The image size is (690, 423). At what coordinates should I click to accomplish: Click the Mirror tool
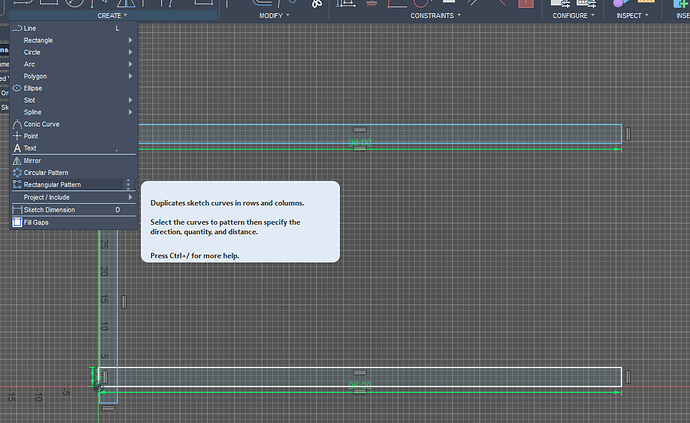32,161
